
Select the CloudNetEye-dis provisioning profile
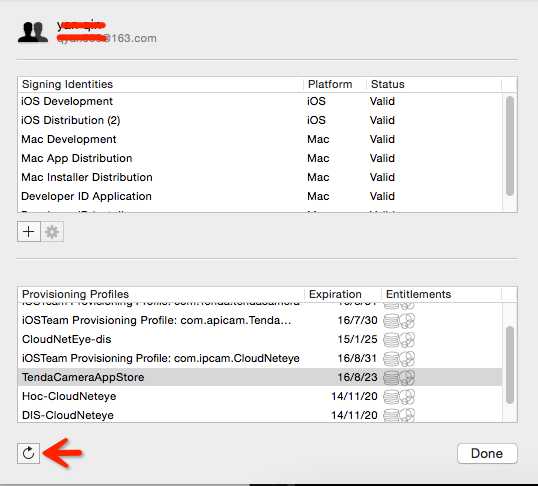click(260, 339)
